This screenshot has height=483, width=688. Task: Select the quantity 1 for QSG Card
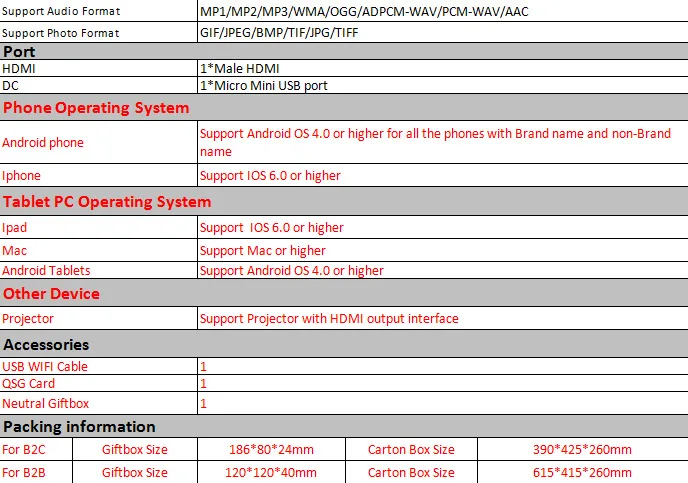(203, 383)
